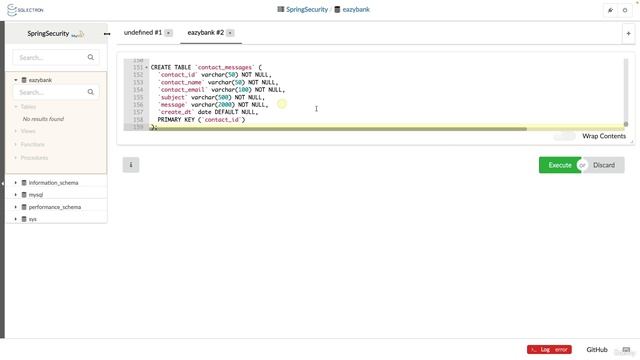Expand the Functions section

click(16, 144)
